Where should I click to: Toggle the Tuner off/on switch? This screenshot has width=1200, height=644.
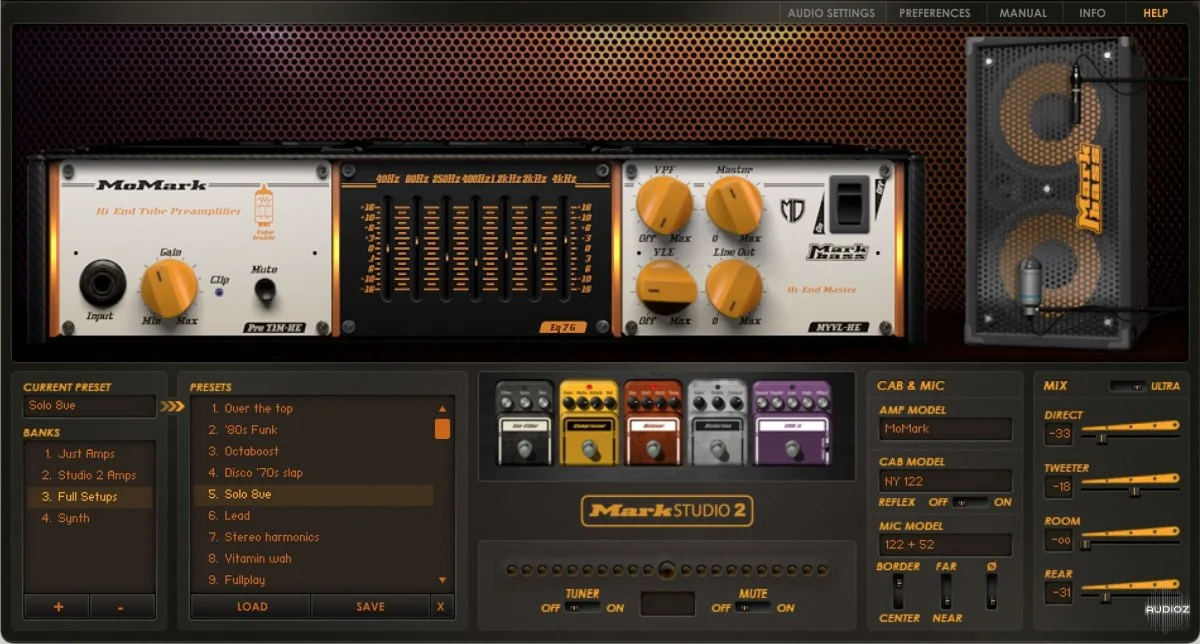click(x=582, y=607)
